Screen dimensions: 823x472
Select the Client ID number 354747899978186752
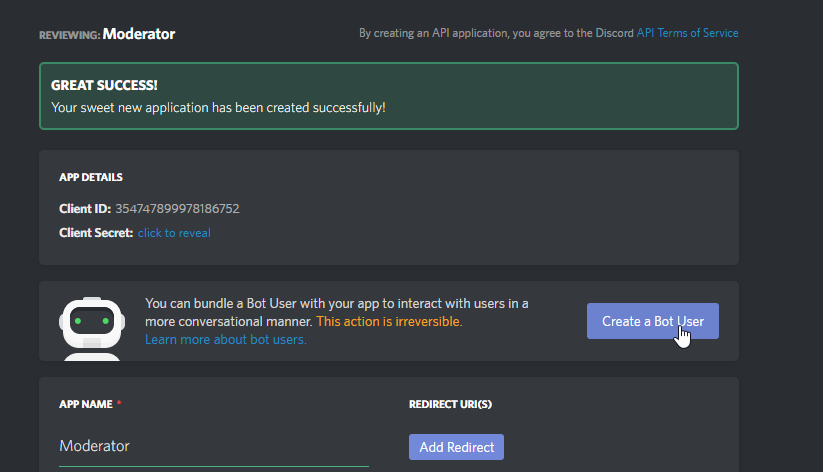pyautogui.click(x=177, y=208)
